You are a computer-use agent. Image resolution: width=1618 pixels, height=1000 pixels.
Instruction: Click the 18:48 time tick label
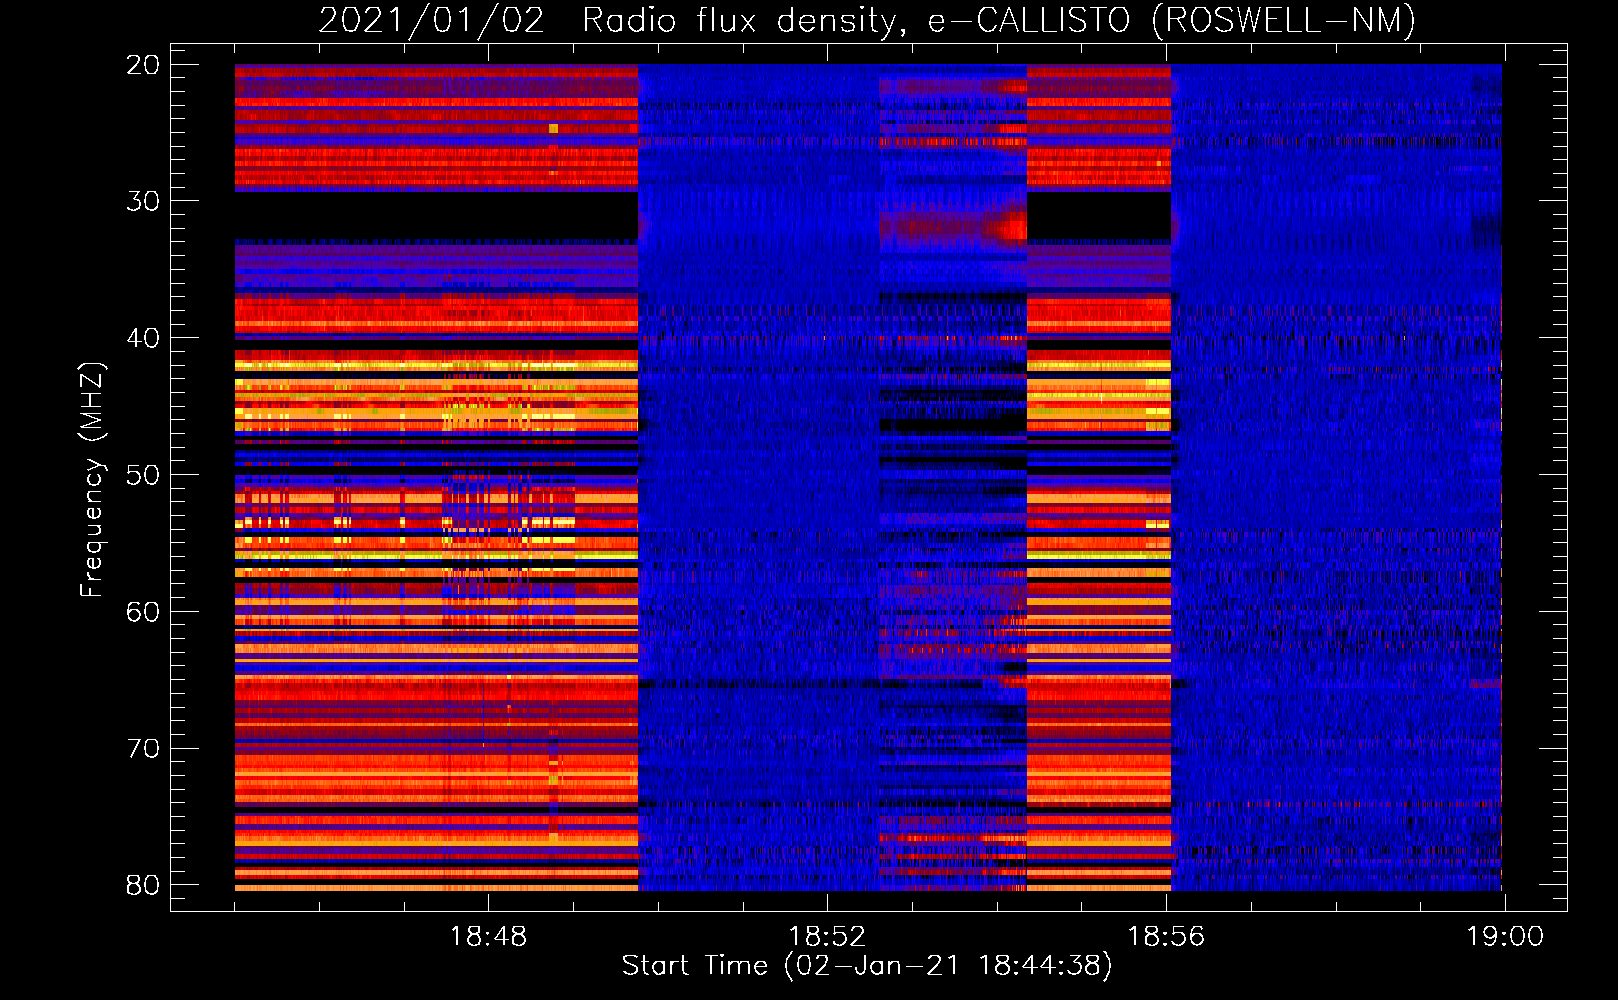pyautogui.click(x=488, y=937)
